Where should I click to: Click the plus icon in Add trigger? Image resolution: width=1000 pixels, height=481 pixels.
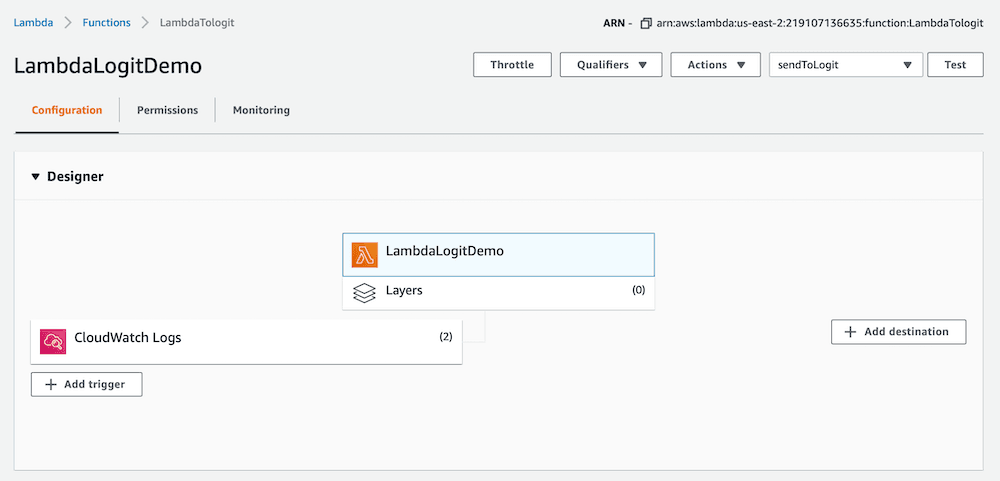[x=51, y=384]
